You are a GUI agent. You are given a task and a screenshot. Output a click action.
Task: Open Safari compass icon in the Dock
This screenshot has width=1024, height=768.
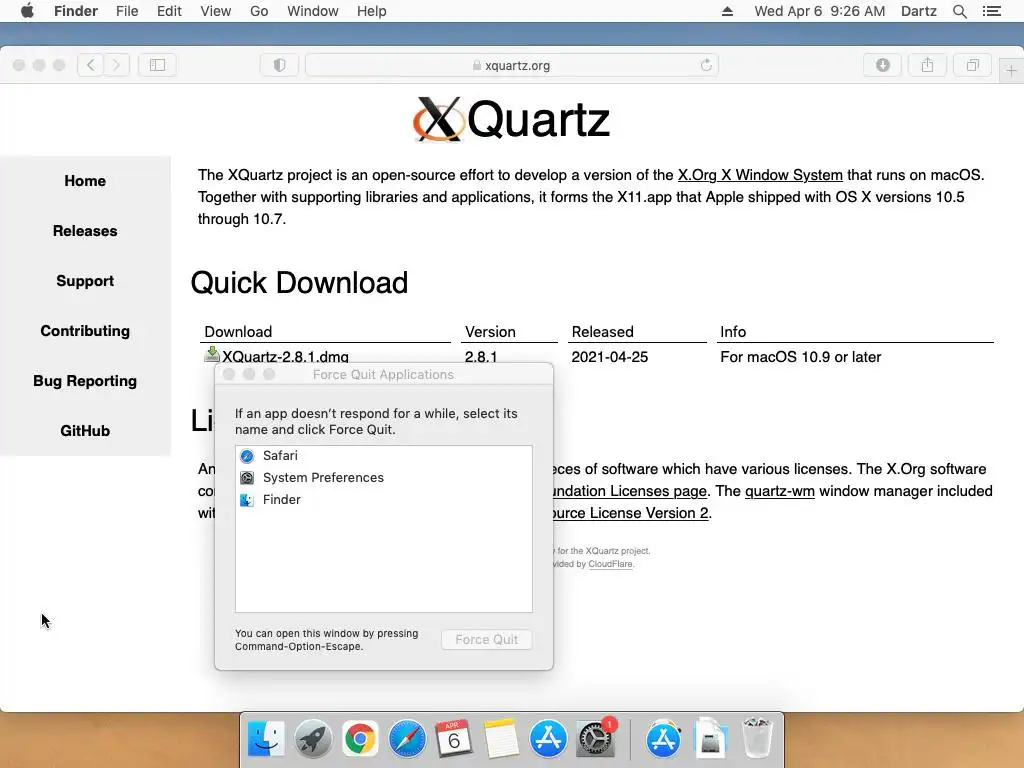click(407, 739)
